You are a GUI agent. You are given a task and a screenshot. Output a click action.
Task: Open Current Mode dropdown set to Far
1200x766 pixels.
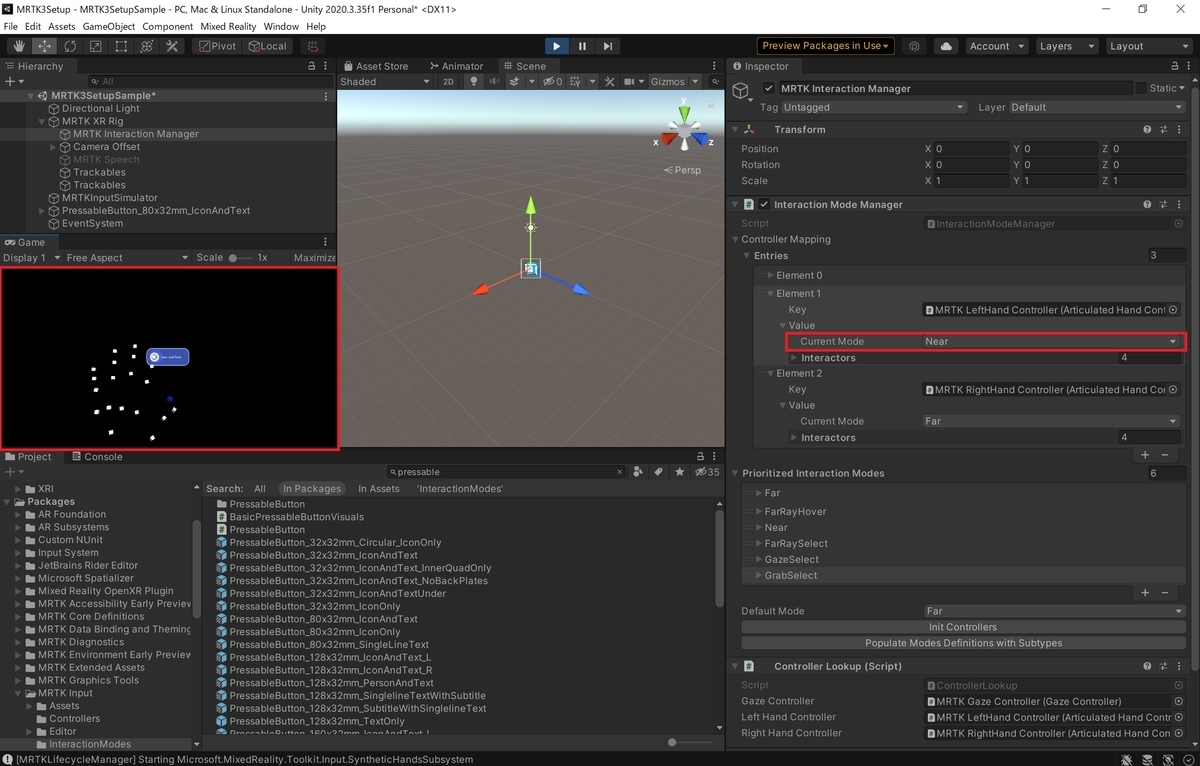click(1051, 421)
